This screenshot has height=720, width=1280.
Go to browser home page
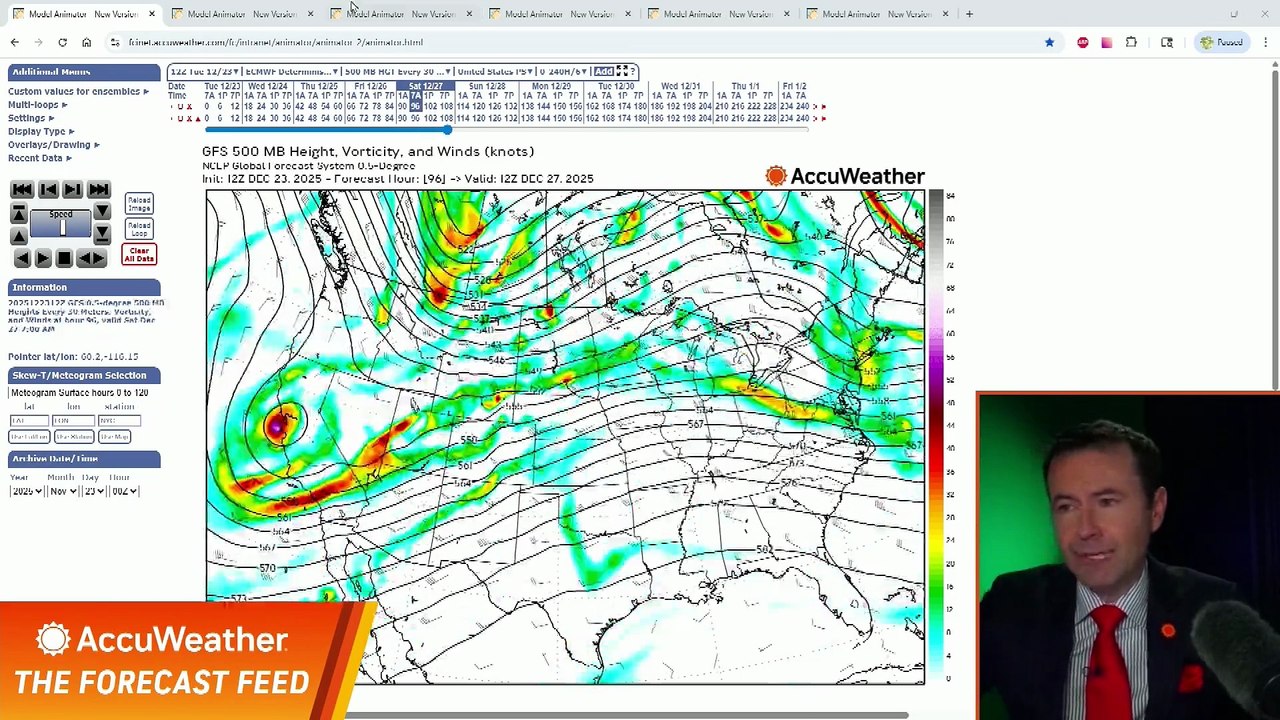86,42
